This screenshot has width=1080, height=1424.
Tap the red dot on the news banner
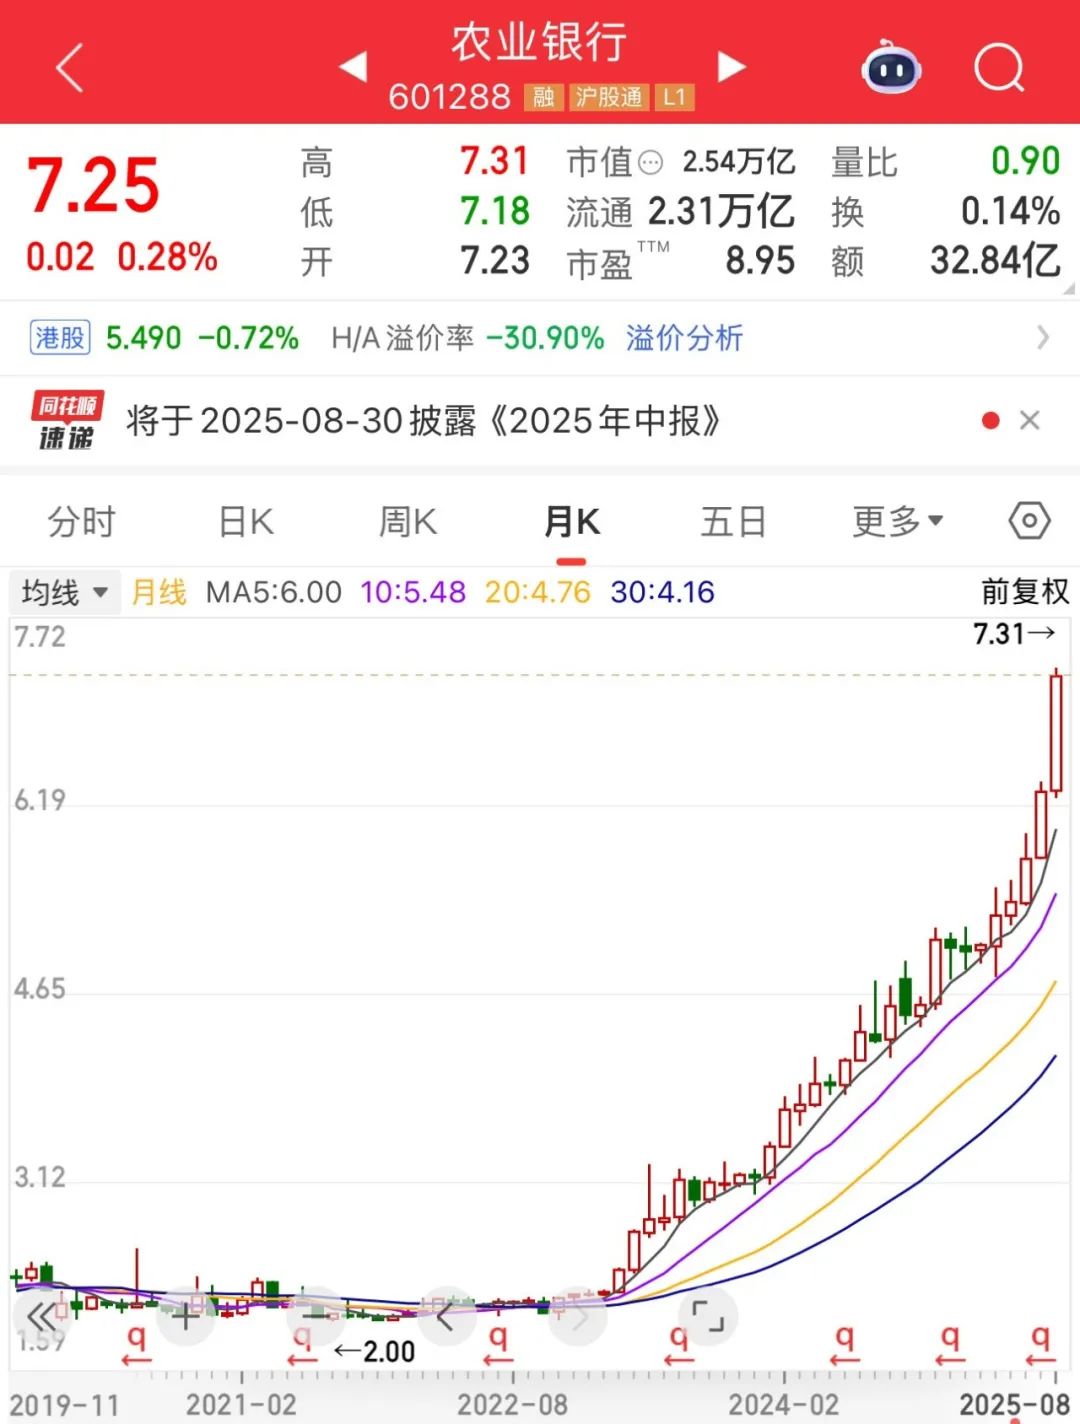[991, 421]
